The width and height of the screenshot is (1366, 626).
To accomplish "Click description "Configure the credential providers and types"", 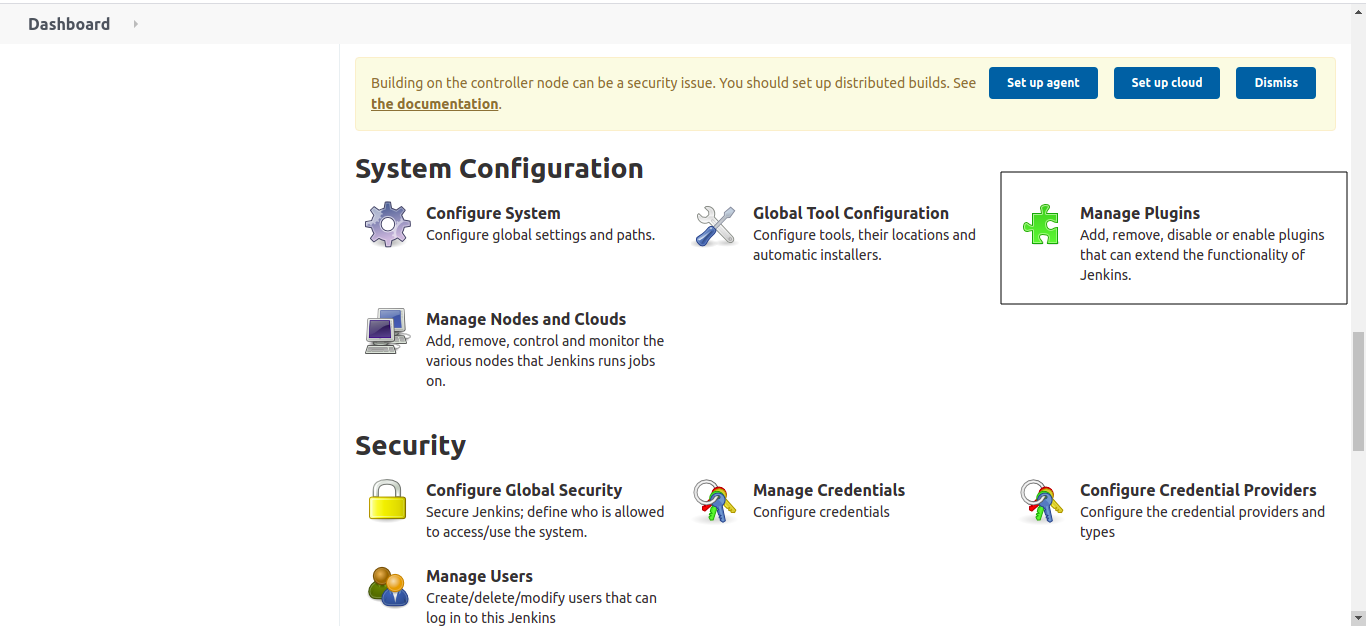I will (1202, 522).
